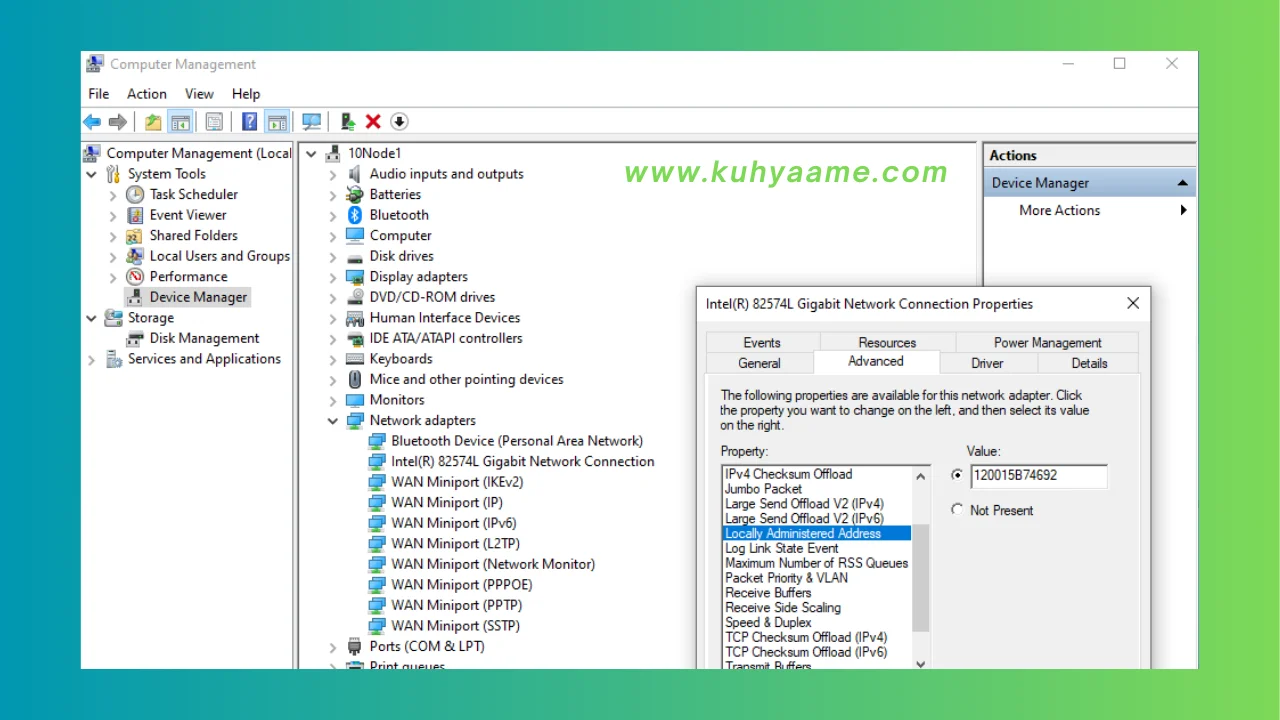1280x720 pixels.
Task: Switch to the General tab
Action: [x=760, y=363]
